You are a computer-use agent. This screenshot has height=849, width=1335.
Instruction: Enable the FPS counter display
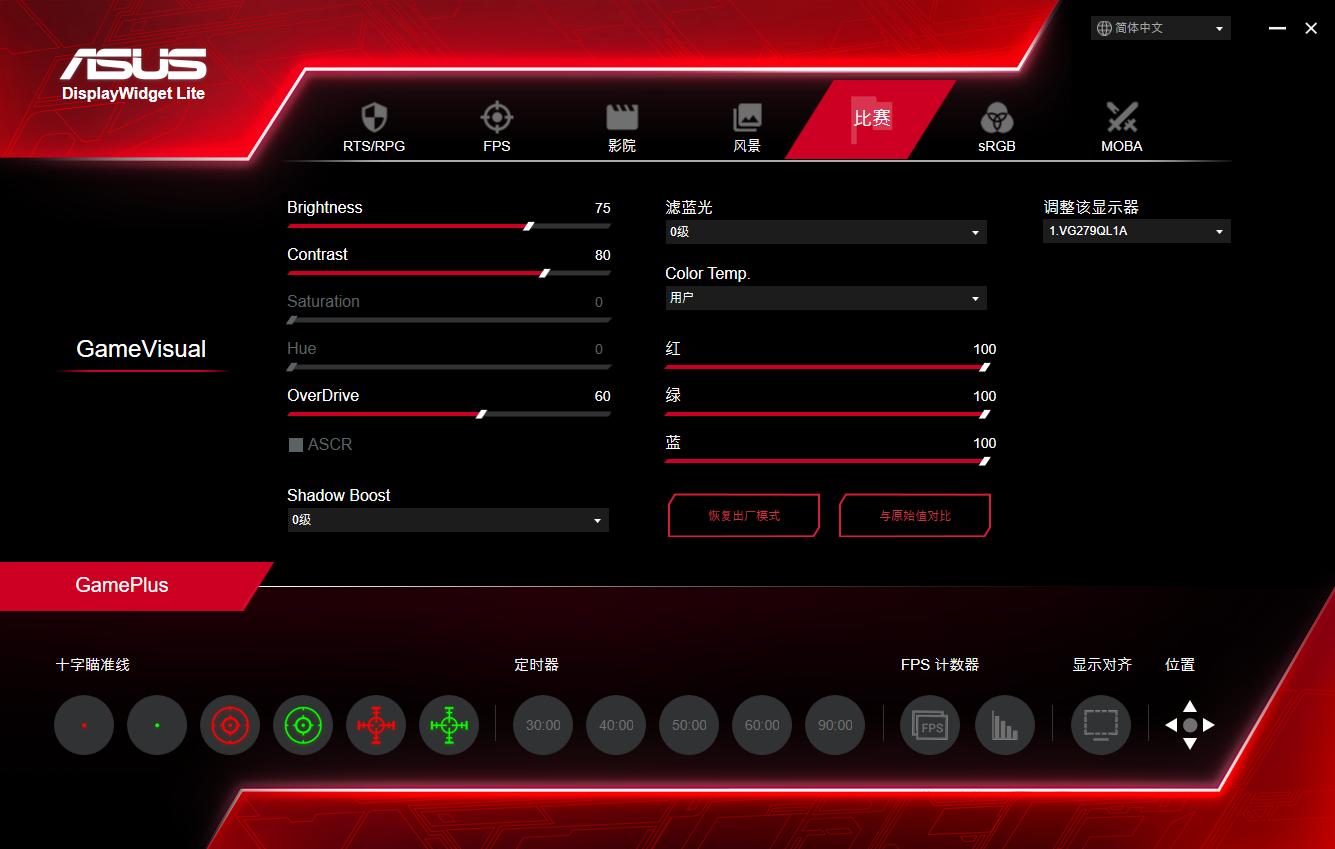click(930, 725)
